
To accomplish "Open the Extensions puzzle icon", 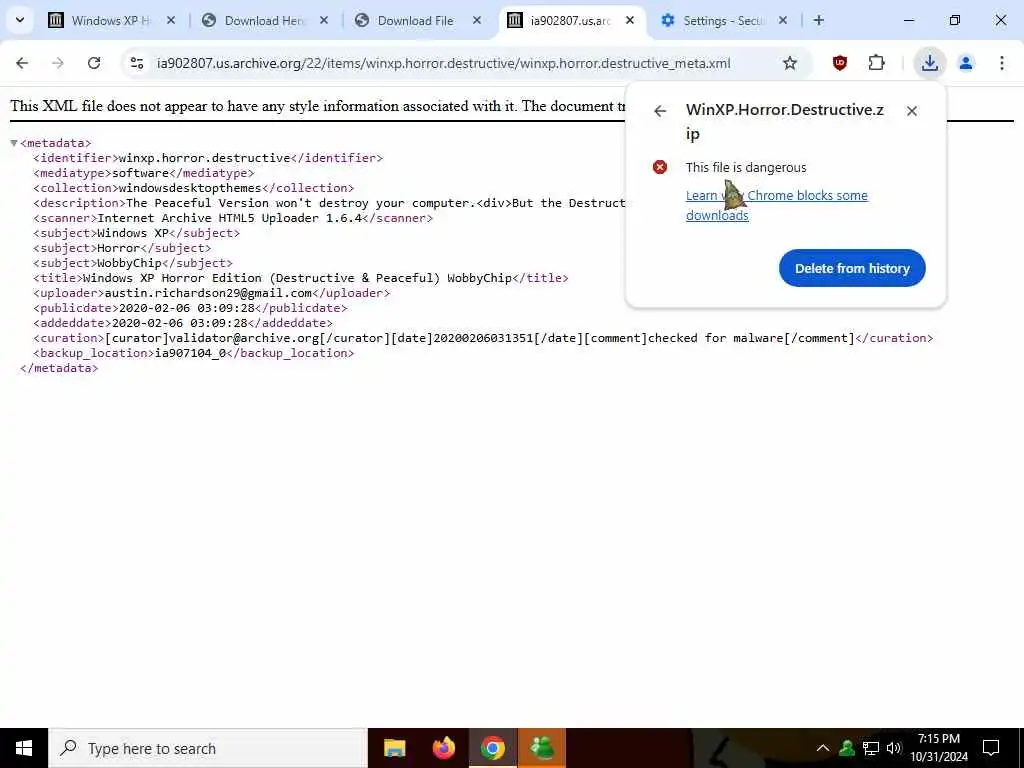I will [x=876, y=63].
